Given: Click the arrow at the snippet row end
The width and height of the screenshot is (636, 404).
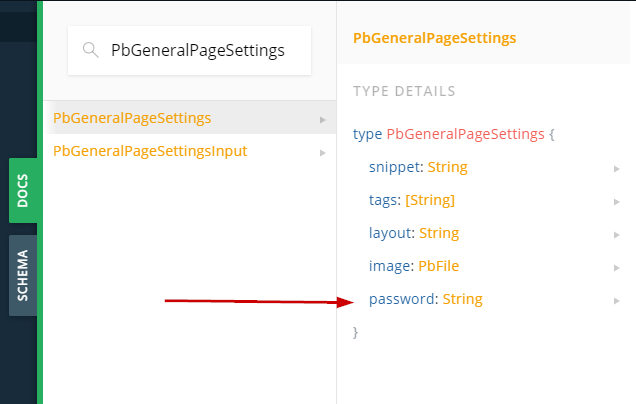Looking at the screenshot, I should click(617, 168).
